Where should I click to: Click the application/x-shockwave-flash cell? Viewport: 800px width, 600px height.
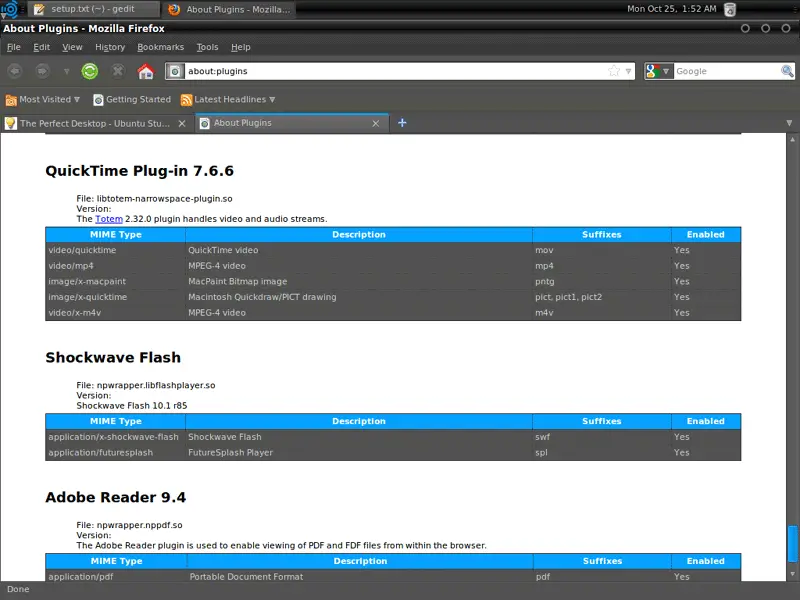click(115, 437)
